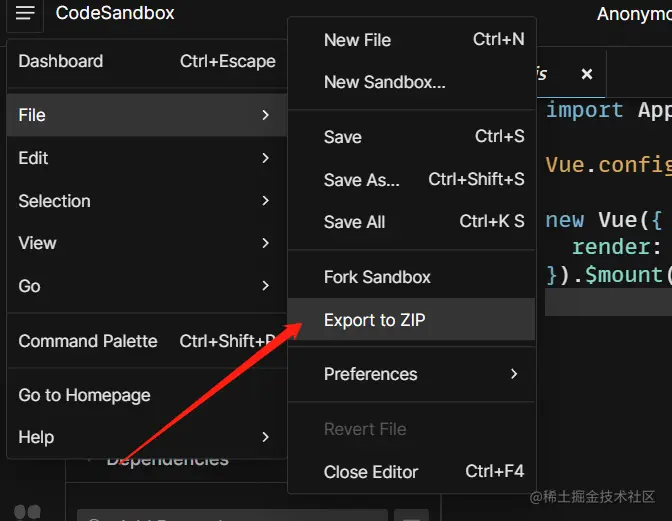Screen dimensions: 672x521
Task: Click the import line in code editor
Action: click(x=609, y=111)
